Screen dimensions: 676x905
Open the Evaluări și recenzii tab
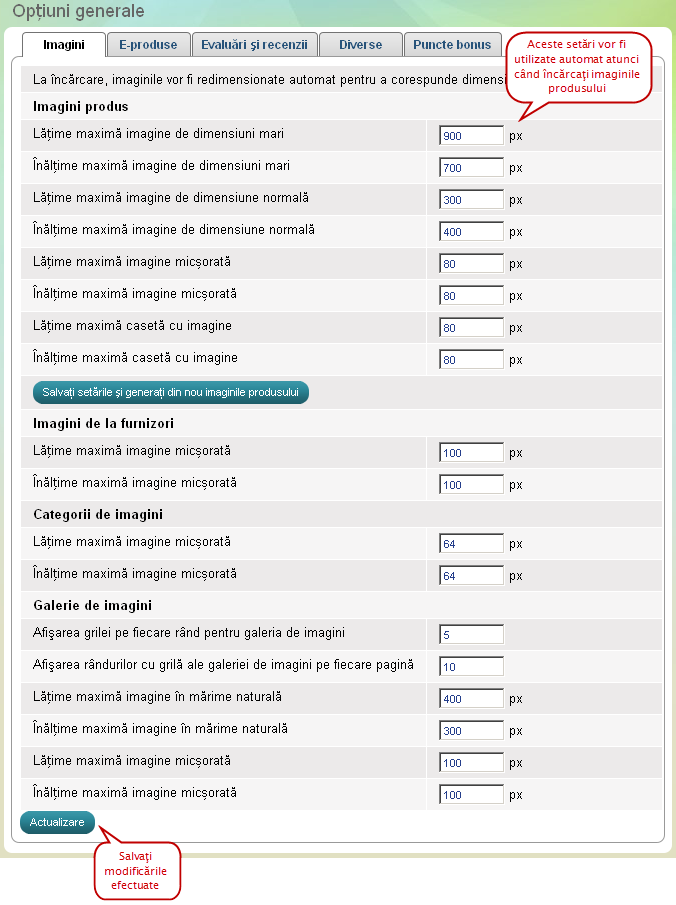coord(255,45)
